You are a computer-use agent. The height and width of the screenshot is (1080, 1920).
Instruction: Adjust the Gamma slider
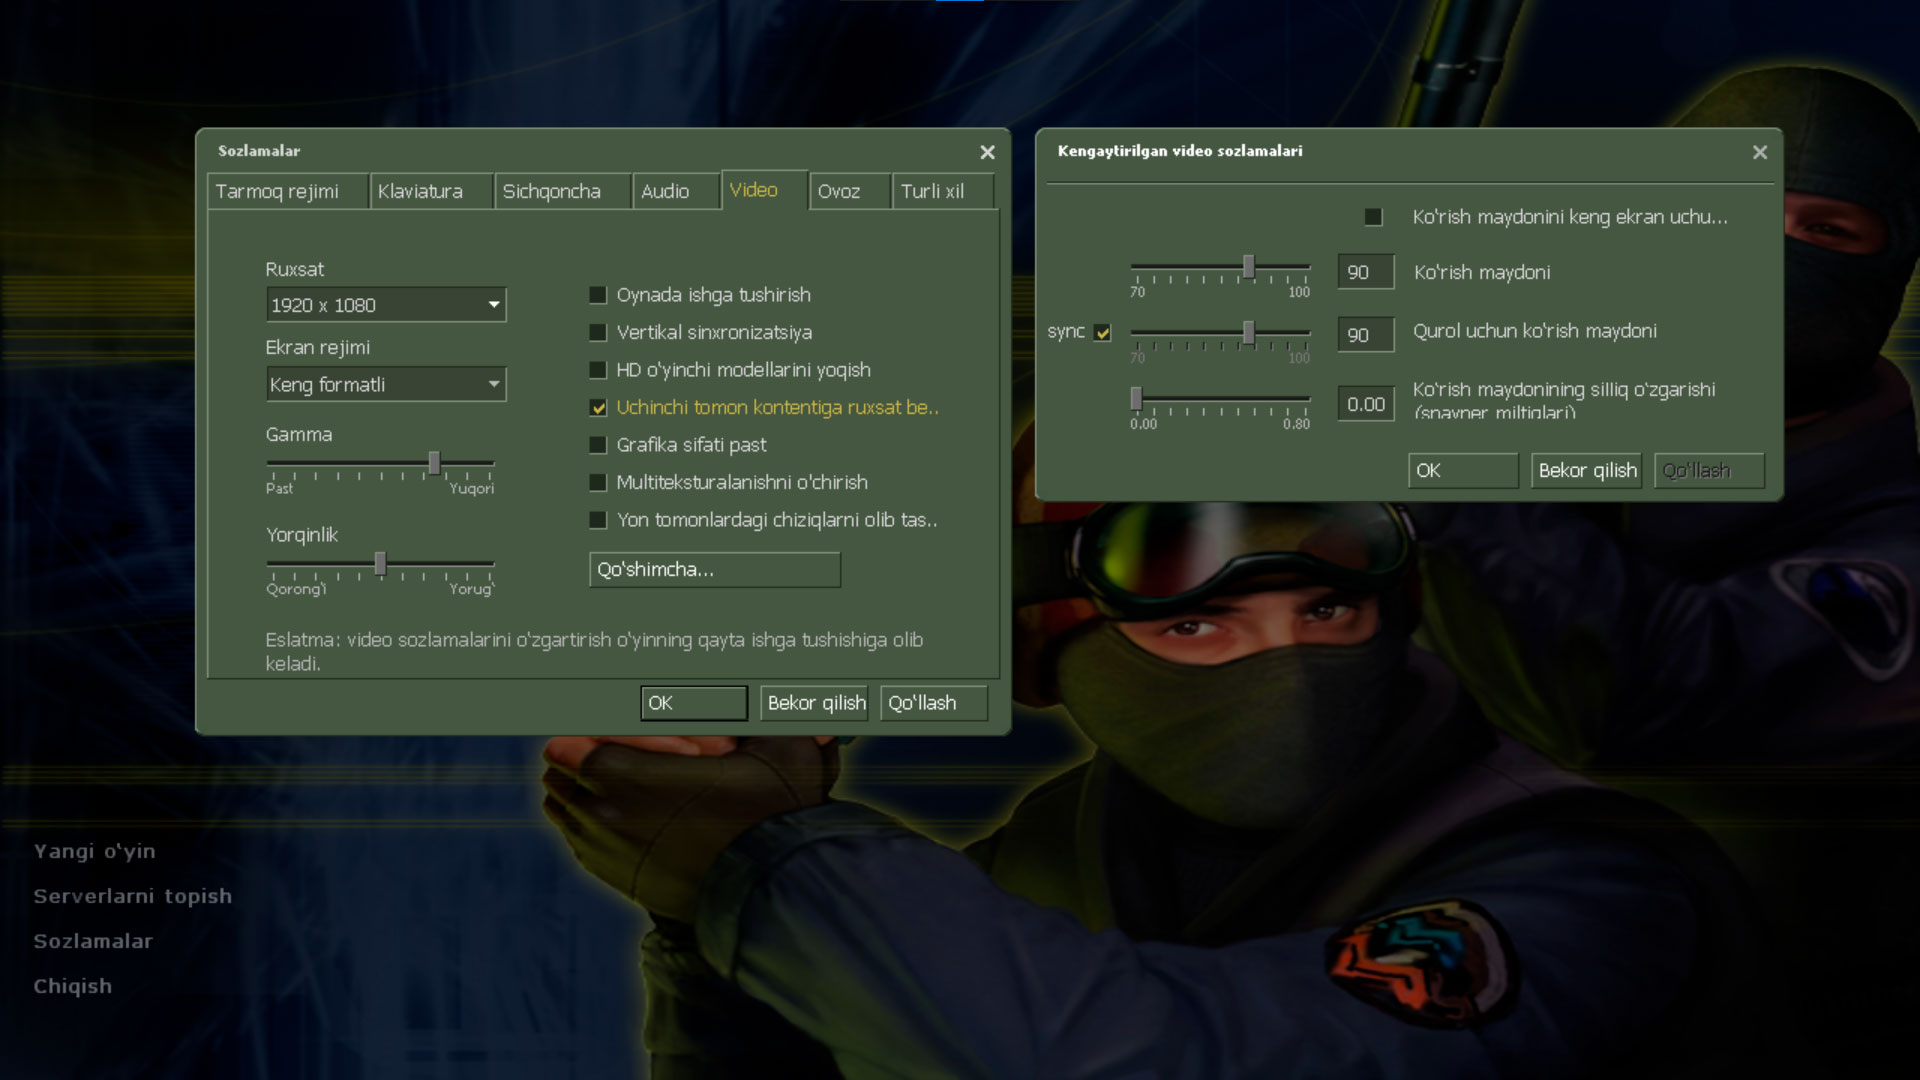coord(434,463)
